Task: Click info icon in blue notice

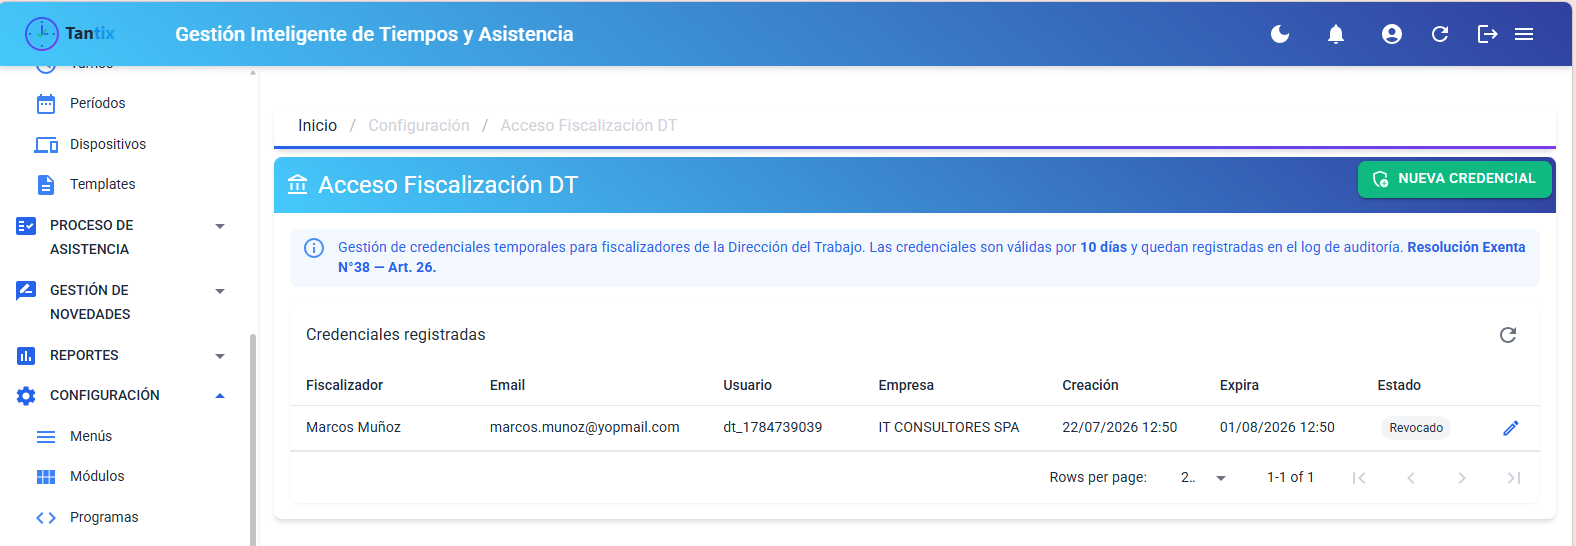Action: point(314,248)
